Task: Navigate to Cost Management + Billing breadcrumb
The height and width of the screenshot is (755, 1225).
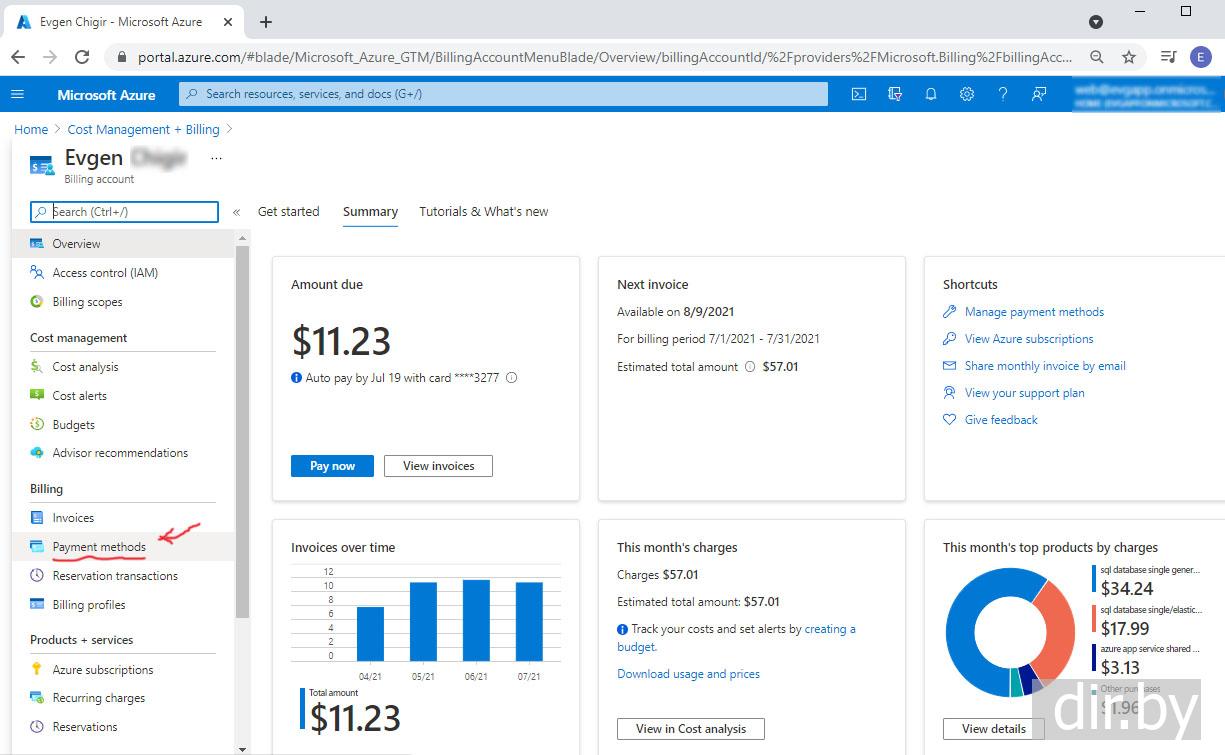Action: coord(143,130)
